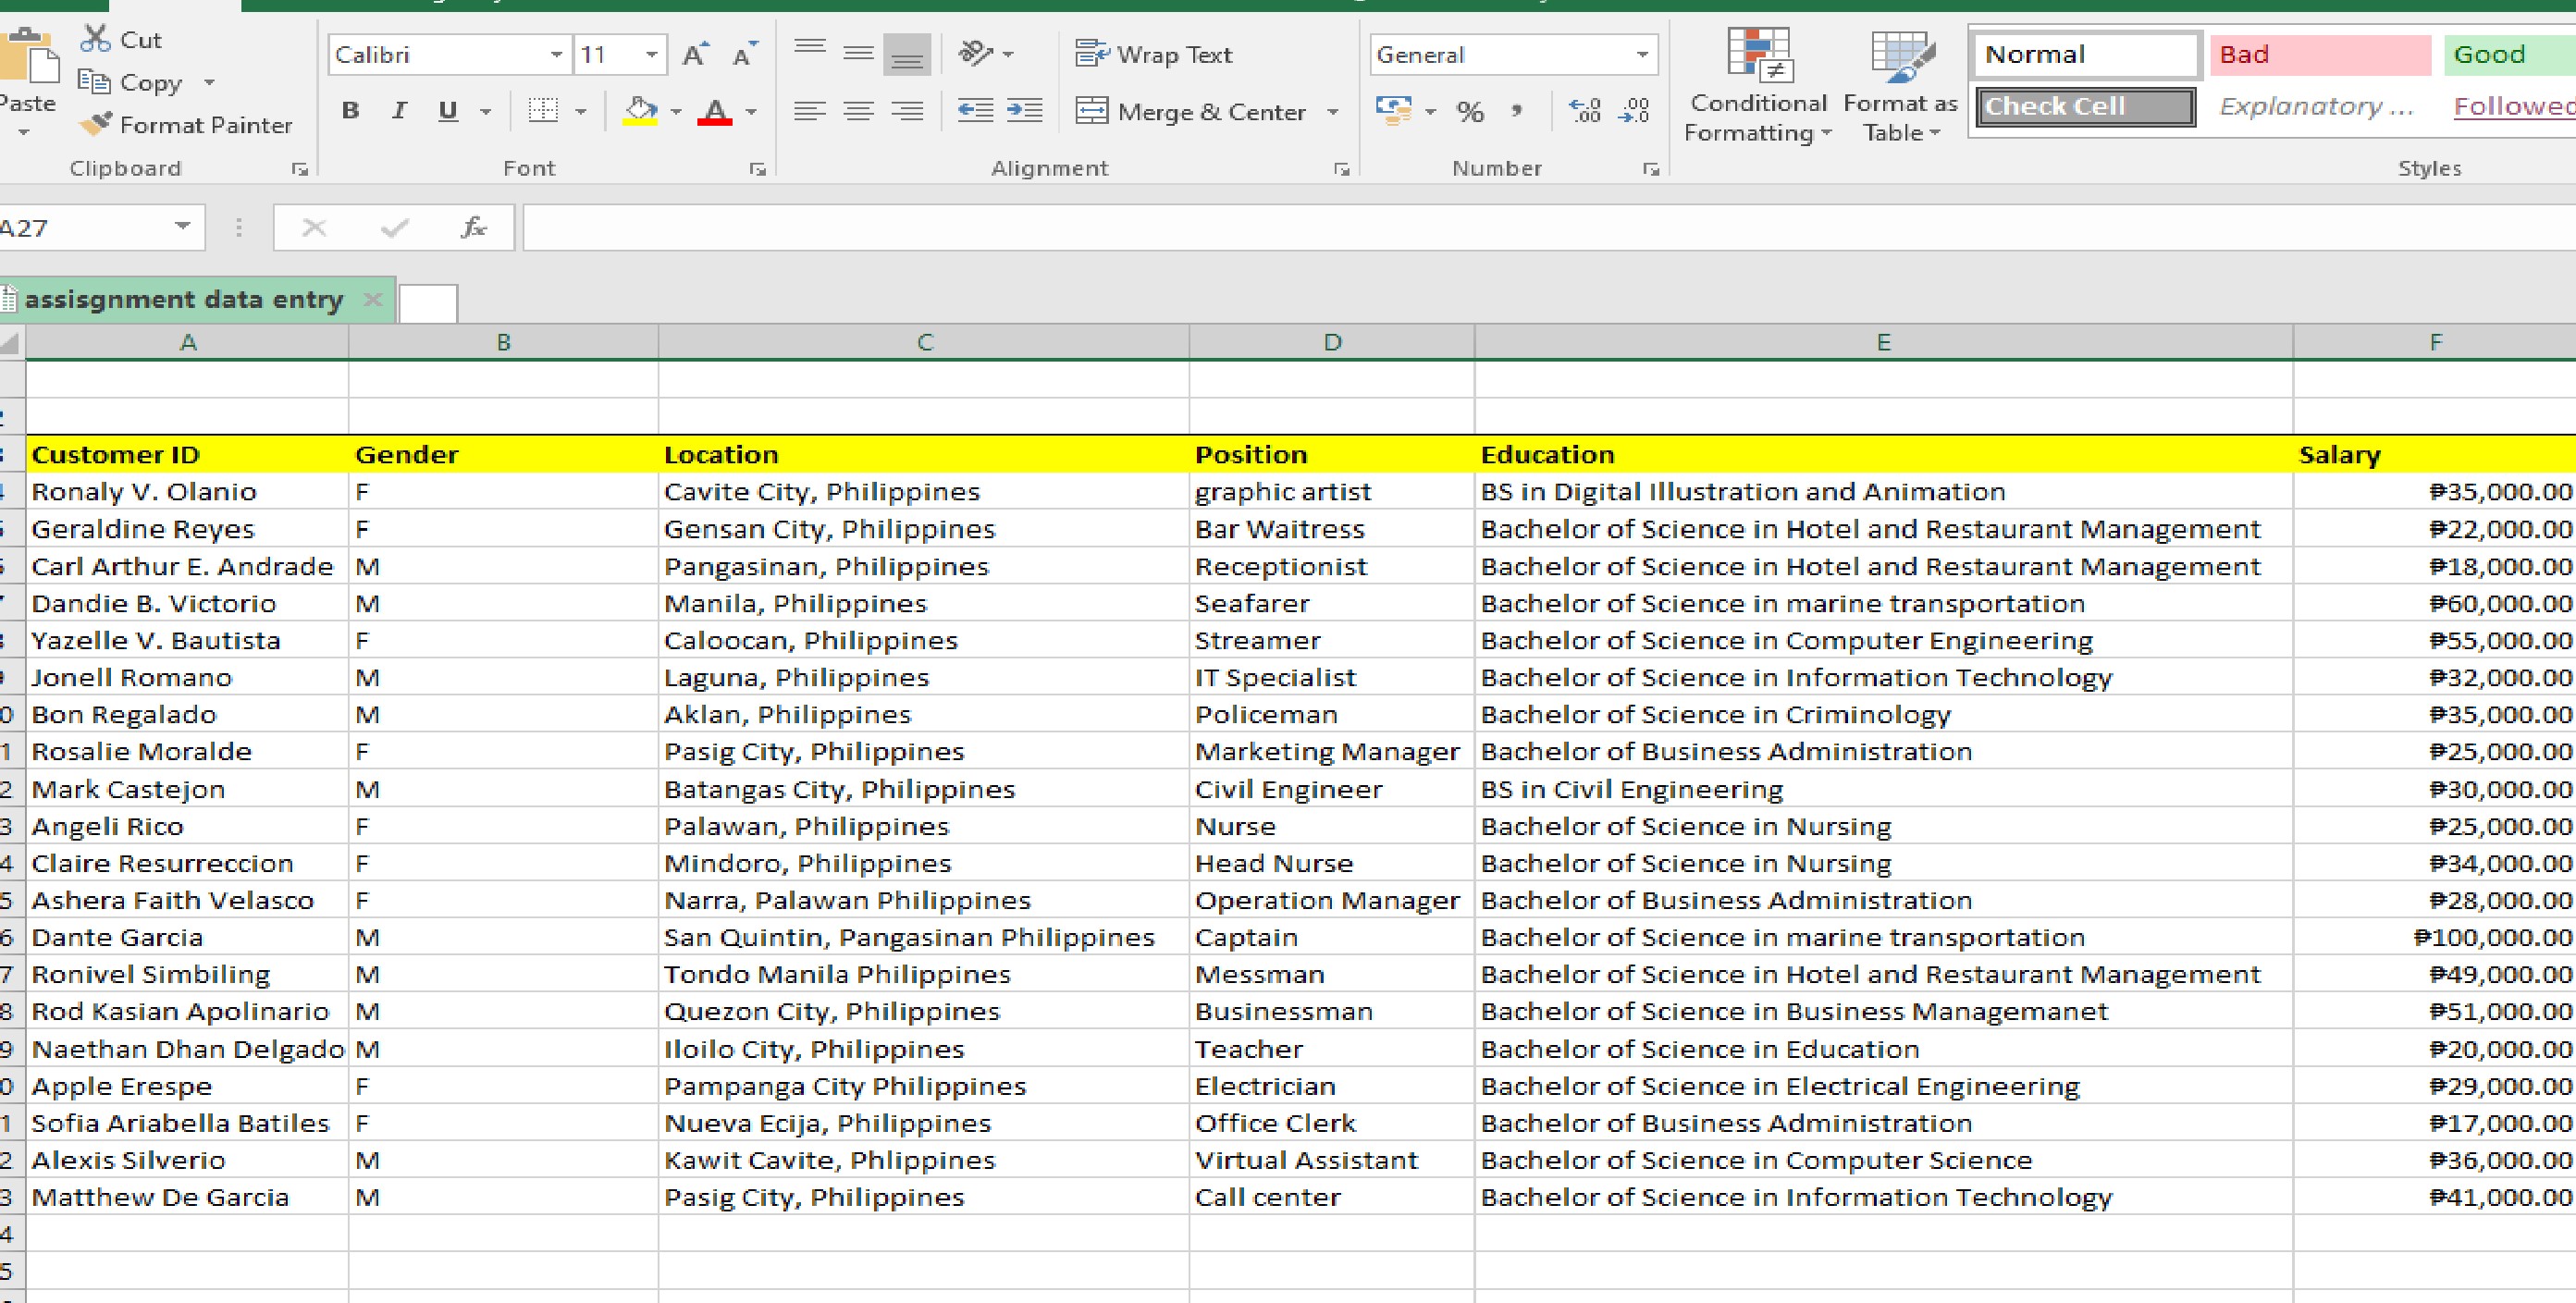Apply the Bad cell style
The width and height of the screenshot is (2576, 1303).
click(2319, 55)
